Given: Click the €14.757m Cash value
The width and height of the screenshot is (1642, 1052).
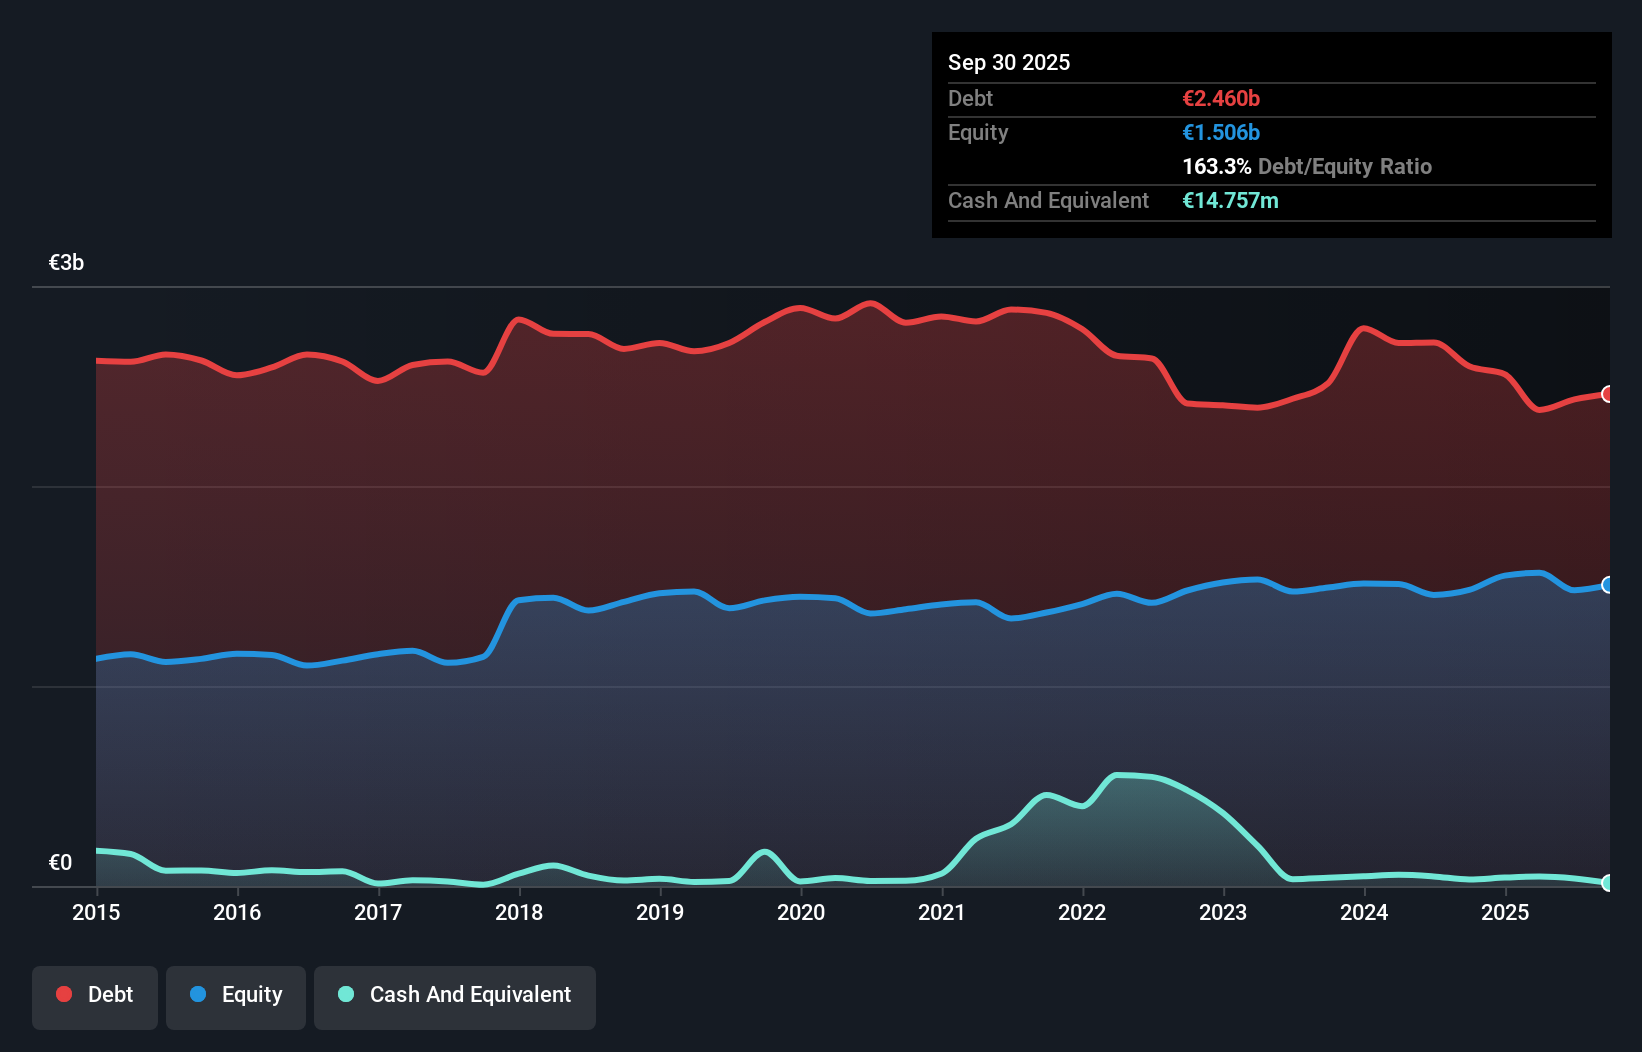Looking at the screenshot, I should [x=1229, y=200].
